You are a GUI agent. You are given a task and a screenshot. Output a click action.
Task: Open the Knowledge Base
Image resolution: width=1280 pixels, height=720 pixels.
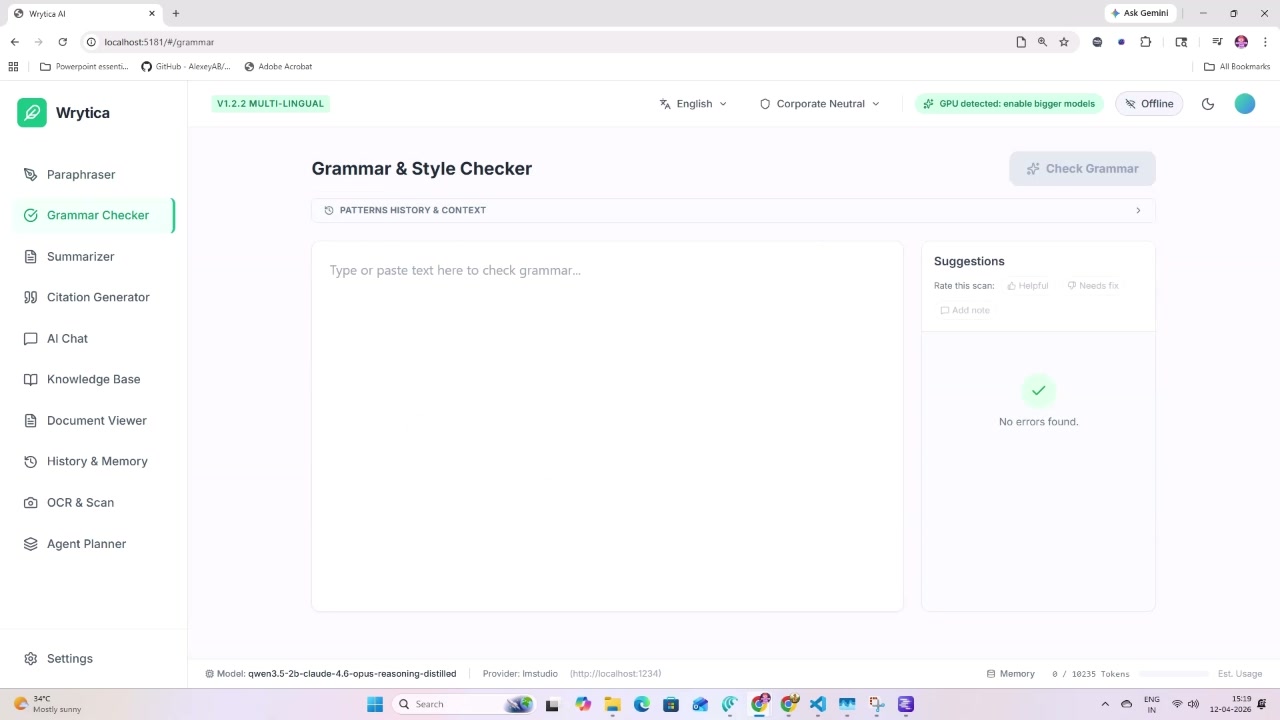[93, 379]
